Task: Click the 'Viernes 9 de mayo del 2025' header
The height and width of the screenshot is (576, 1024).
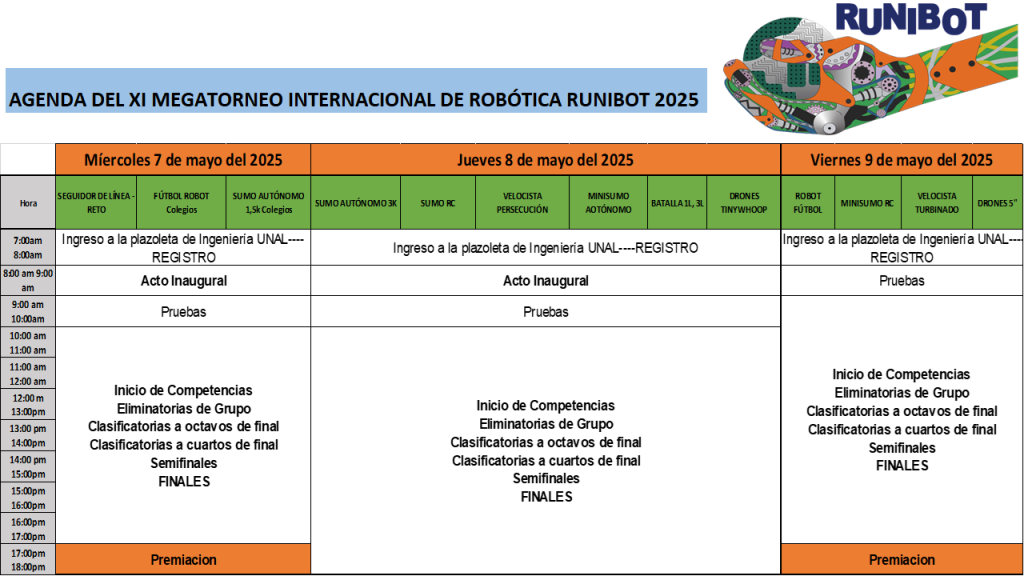Action: click(x=901, y=160)
